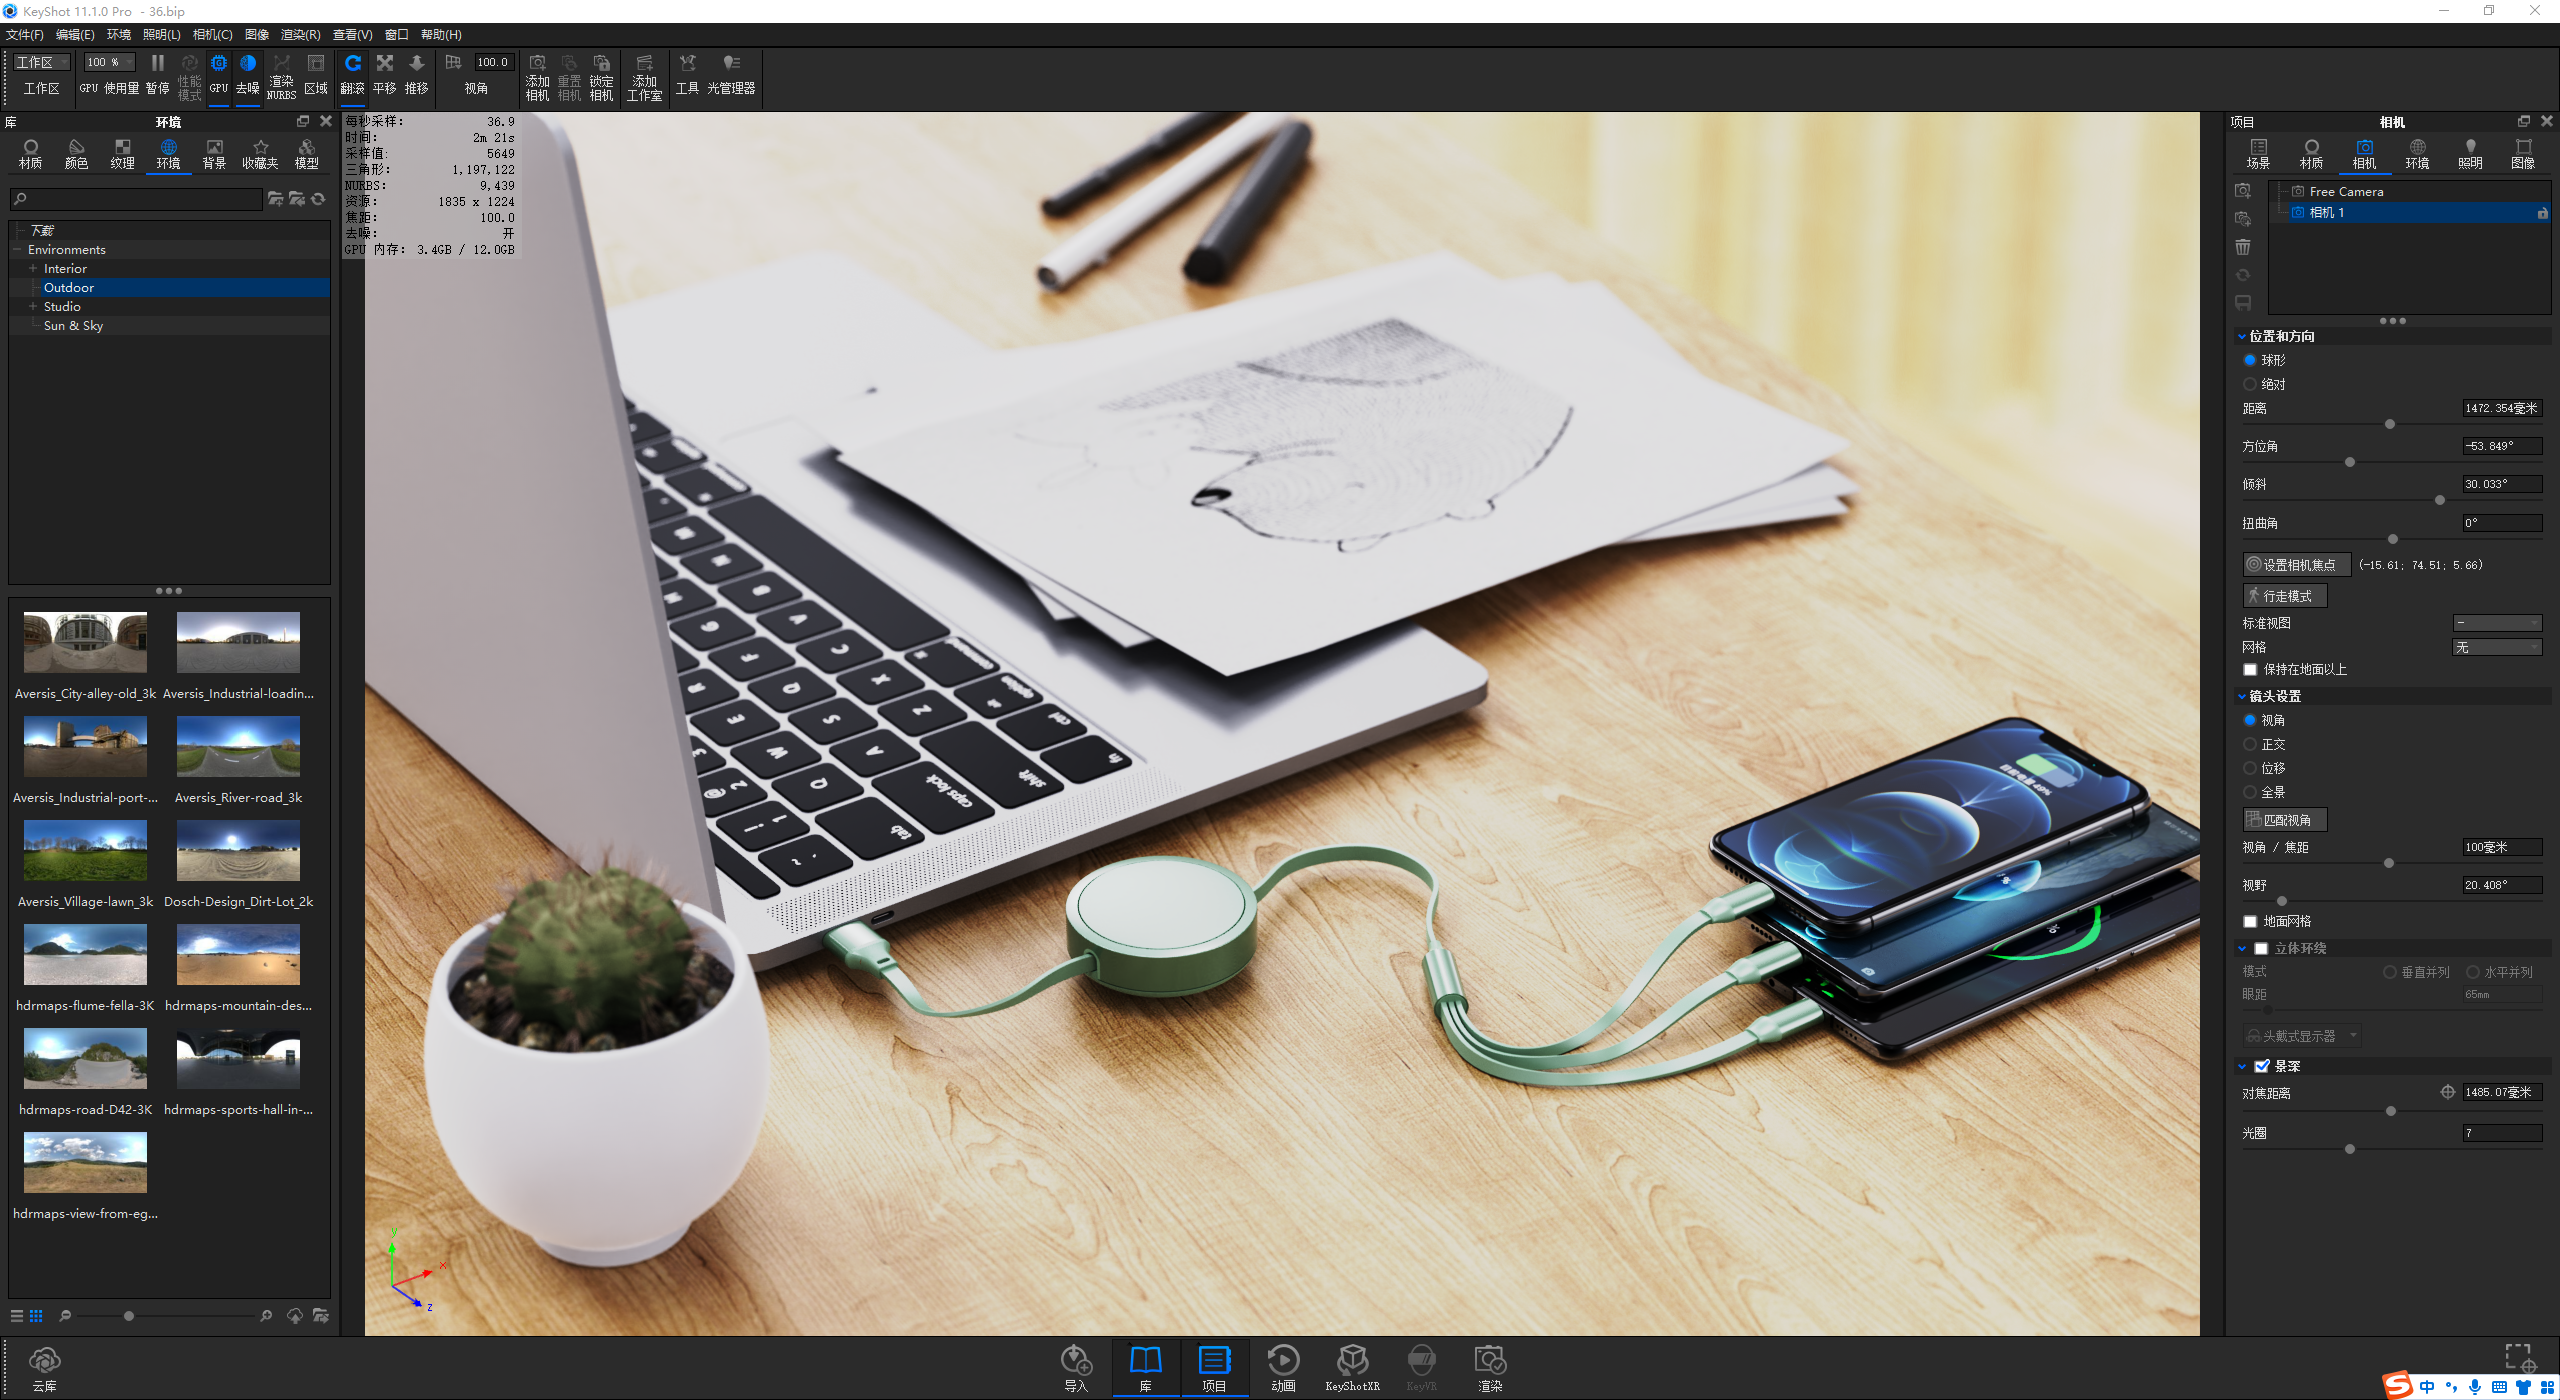Click the Render (渲染) icon at bottom
Screen dimensions: 2560x1400
click(1490, 1368)
